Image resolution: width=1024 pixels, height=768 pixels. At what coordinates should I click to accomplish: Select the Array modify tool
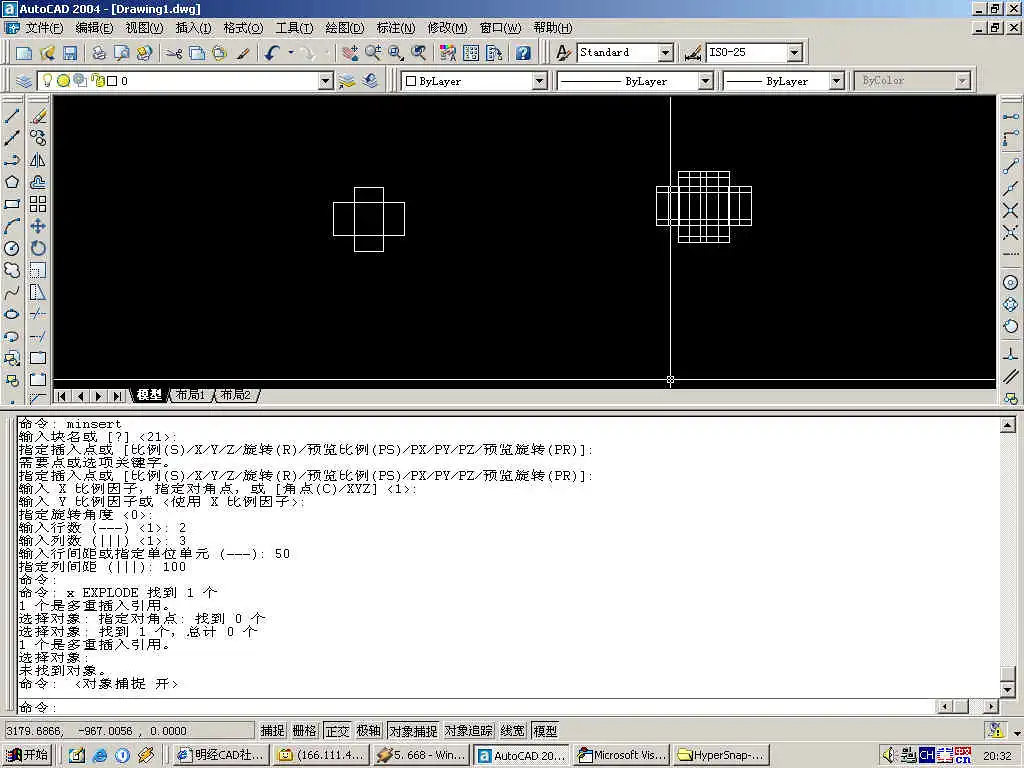coord(38,204)
